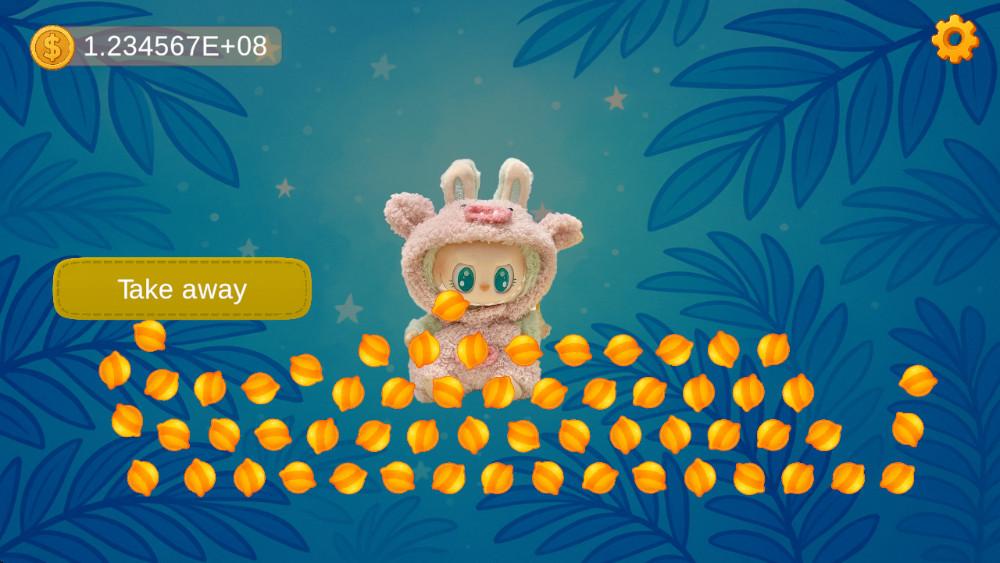Tap the topmost isolated candy at far right
Screen dimensions: 1000x563
point(918,381)
